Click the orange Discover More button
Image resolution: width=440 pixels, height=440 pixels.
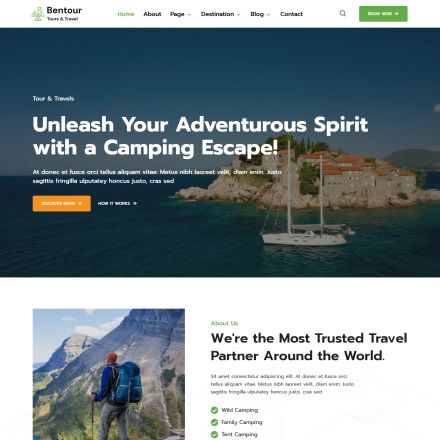point(62,203)
